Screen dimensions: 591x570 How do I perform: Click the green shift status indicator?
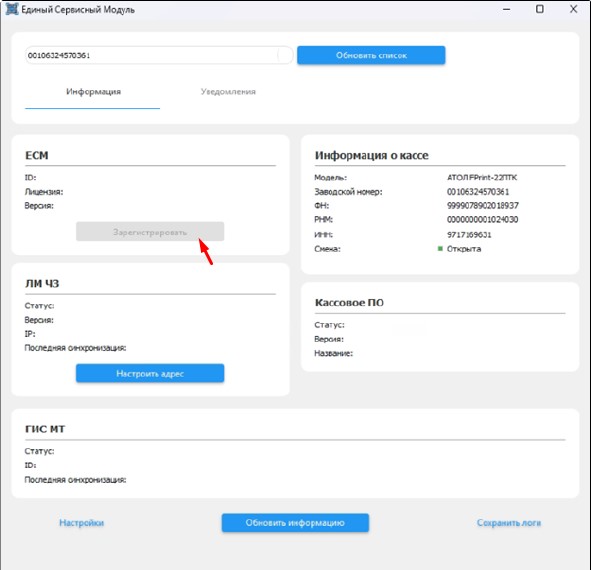click(x=440, y=248)
